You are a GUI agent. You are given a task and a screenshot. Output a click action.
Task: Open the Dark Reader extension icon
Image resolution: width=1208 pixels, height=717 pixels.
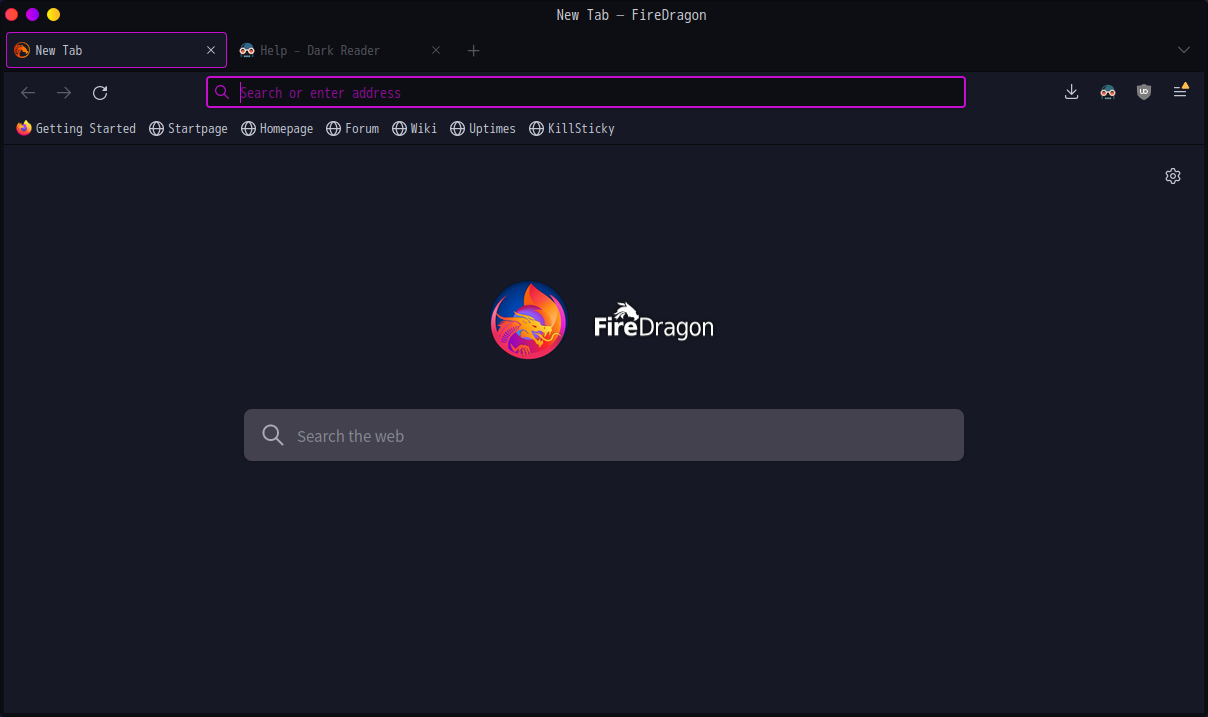pyautogui.click(x=1107, y=92)
